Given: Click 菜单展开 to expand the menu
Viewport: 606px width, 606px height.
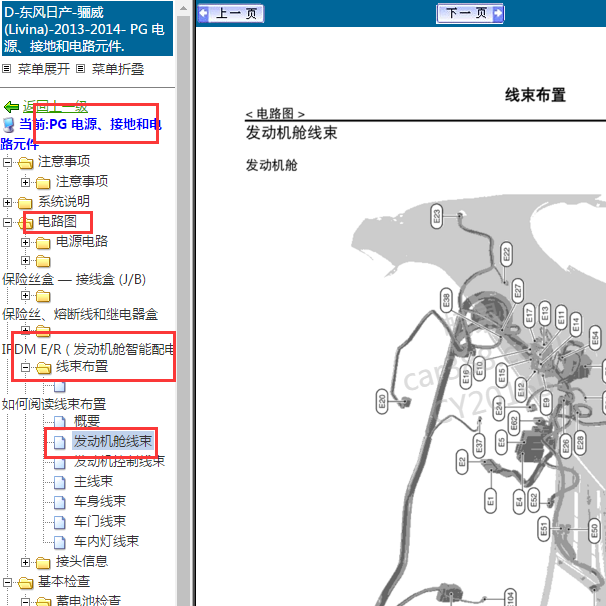Looking at the screenshot, I should 43,69.
